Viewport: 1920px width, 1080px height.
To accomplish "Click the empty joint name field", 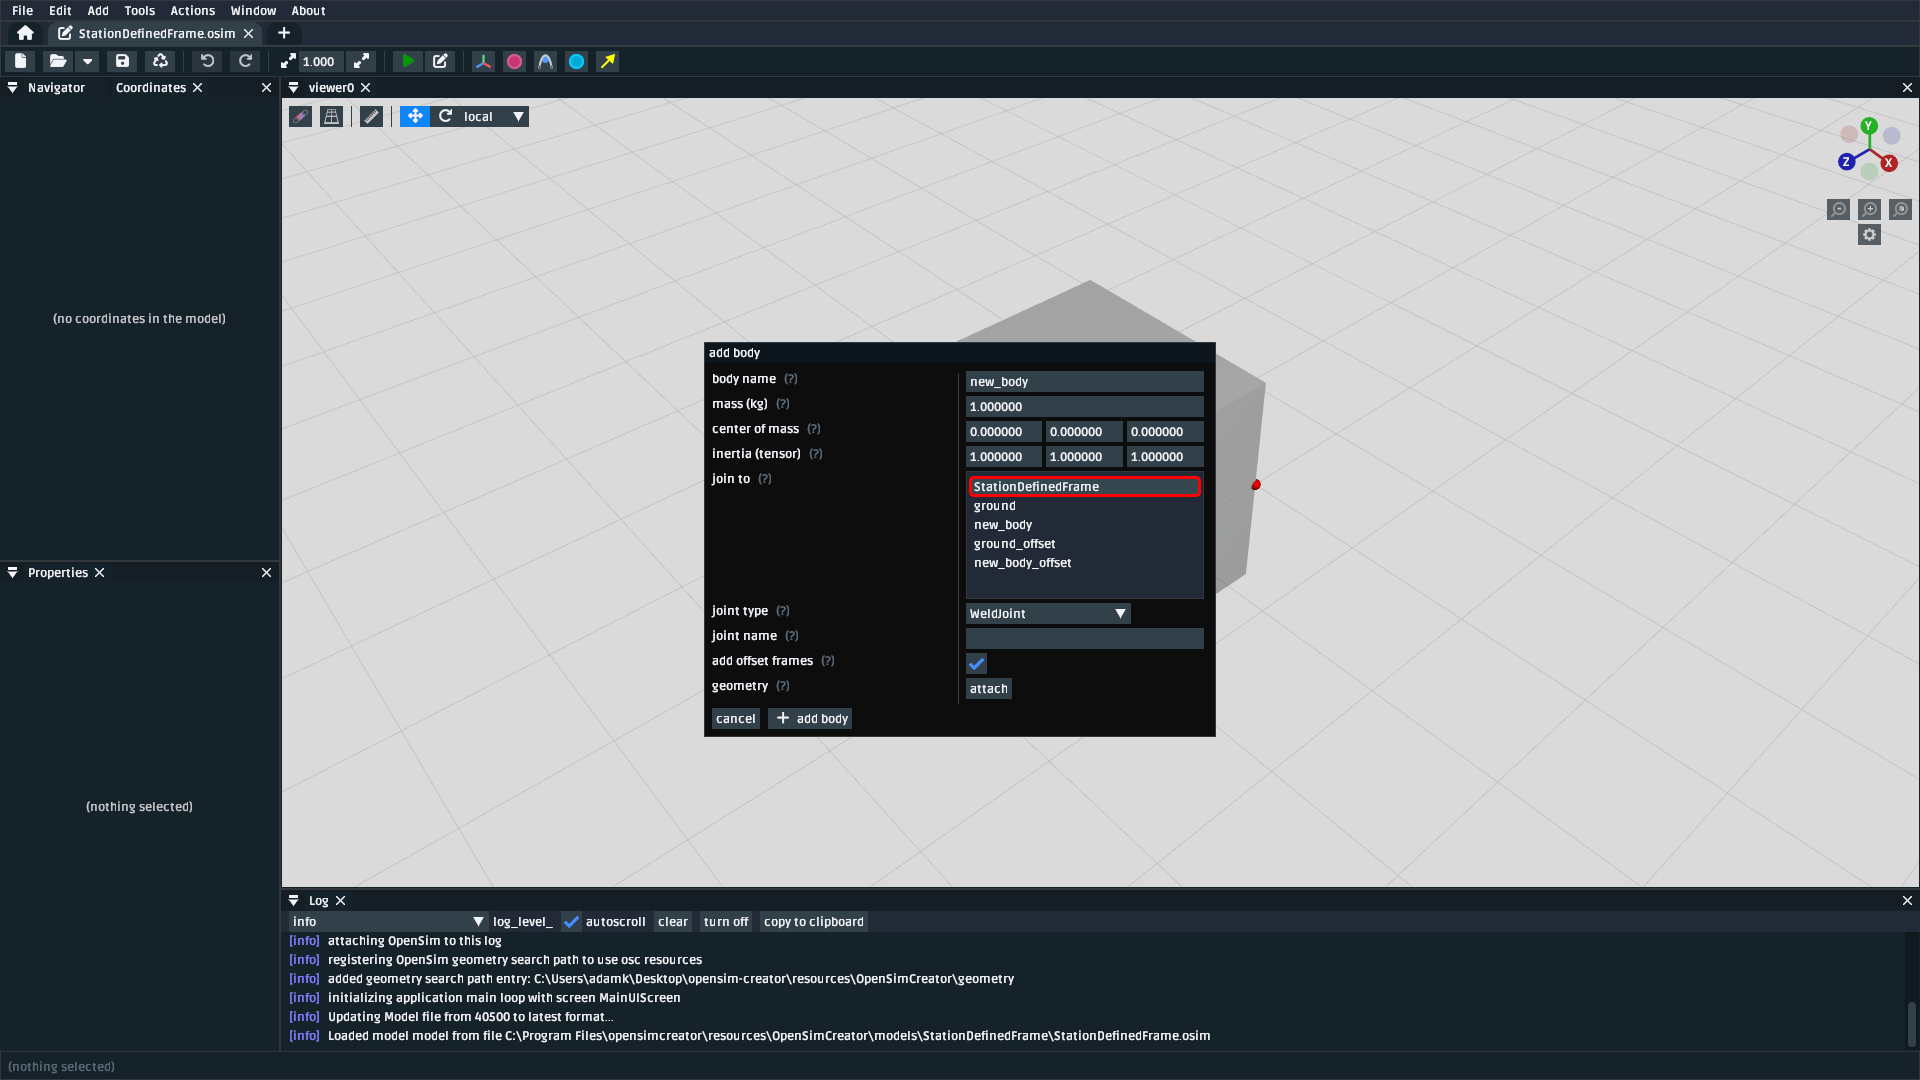I will [1084, 639].
